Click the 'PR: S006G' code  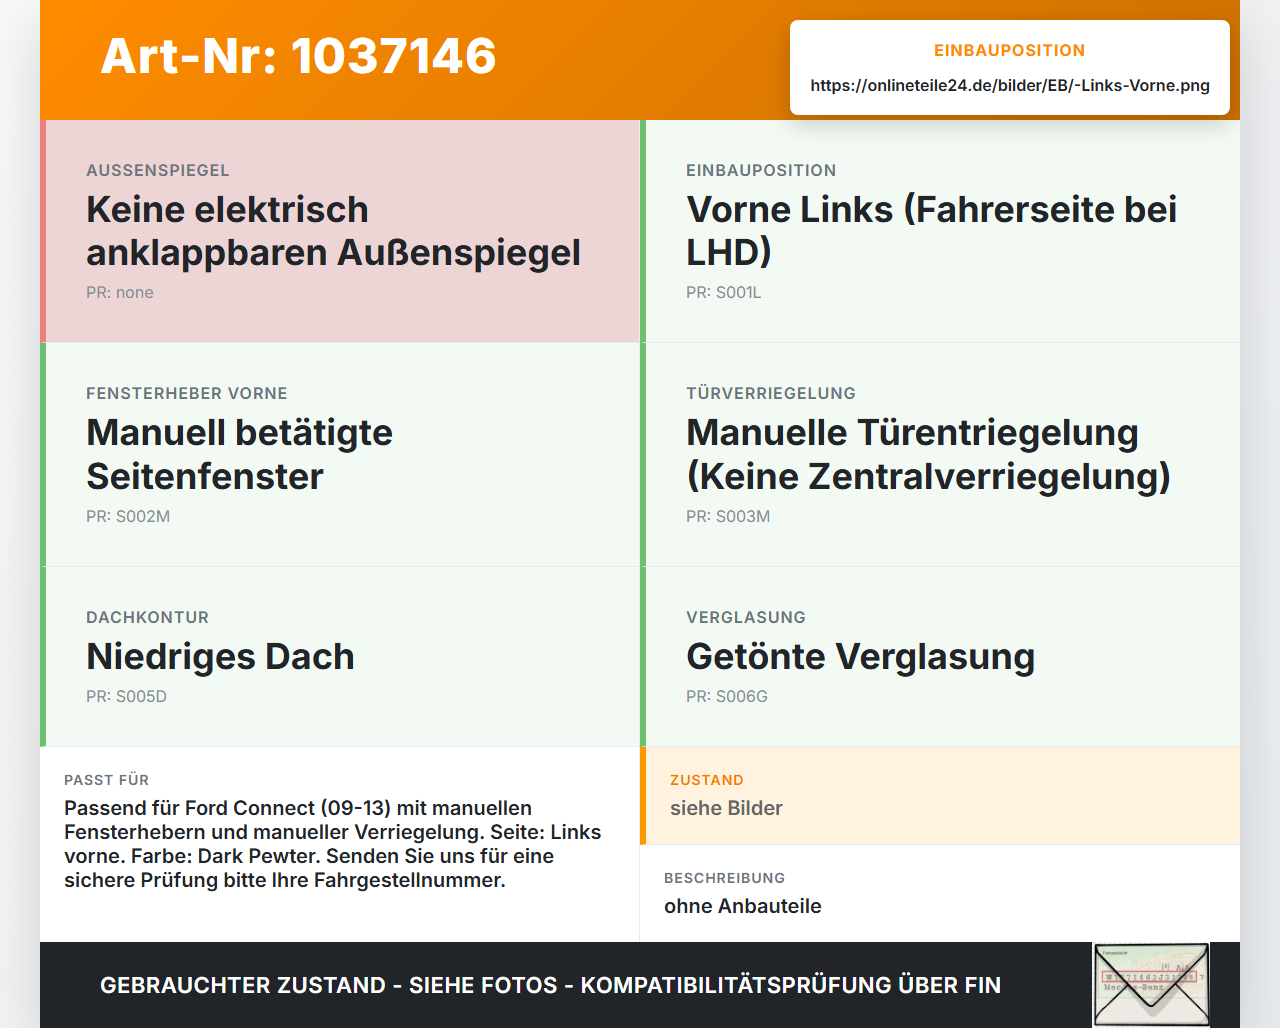[x=727, y=696]
